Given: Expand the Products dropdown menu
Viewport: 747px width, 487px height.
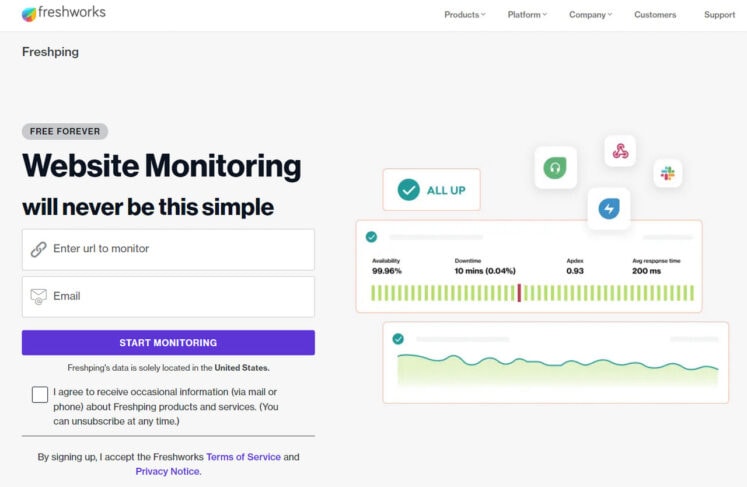Looking at the screenshot, I should click(x=465, y=15).
